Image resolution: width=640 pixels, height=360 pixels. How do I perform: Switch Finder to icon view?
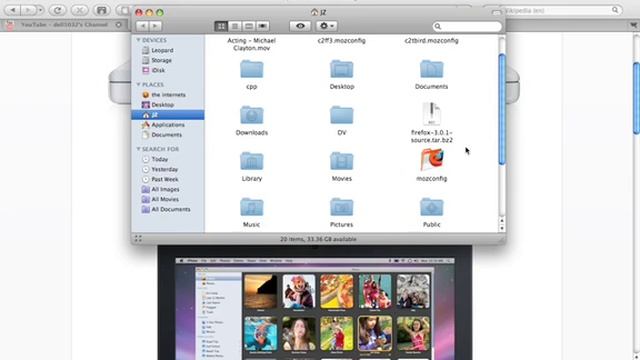tap(221, 26)
